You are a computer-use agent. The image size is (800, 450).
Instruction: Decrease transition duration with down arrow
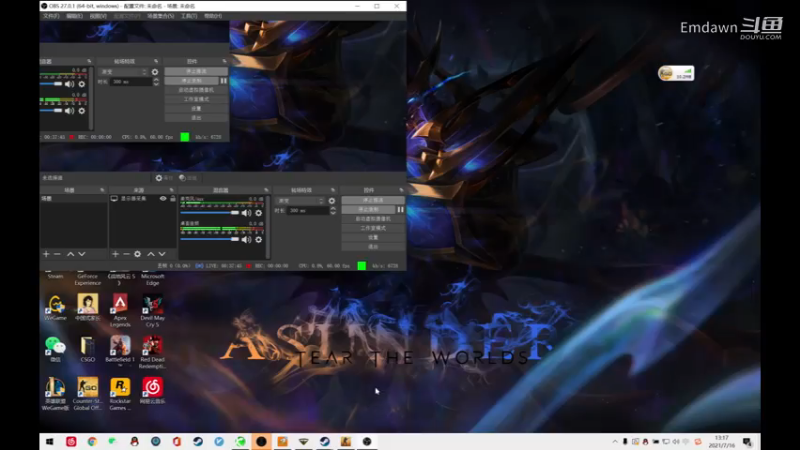click(333, 212)
